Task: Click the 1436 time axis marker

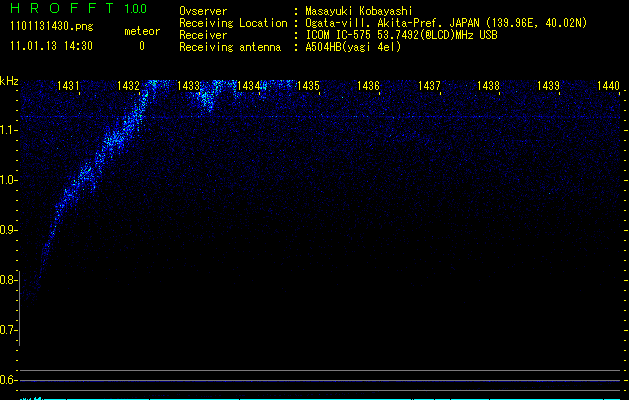Action: tap(368, 85)
